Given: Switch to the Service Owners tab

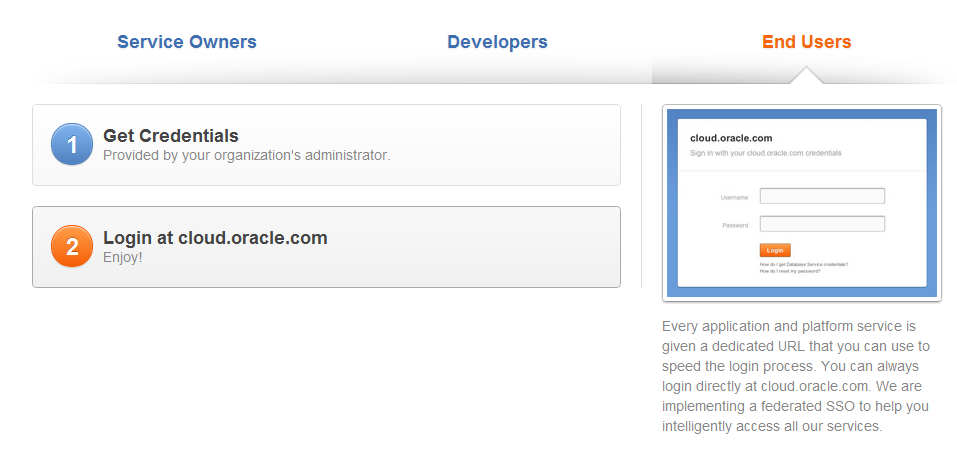Looking at the screenshot, I should [x=187, y=42].
